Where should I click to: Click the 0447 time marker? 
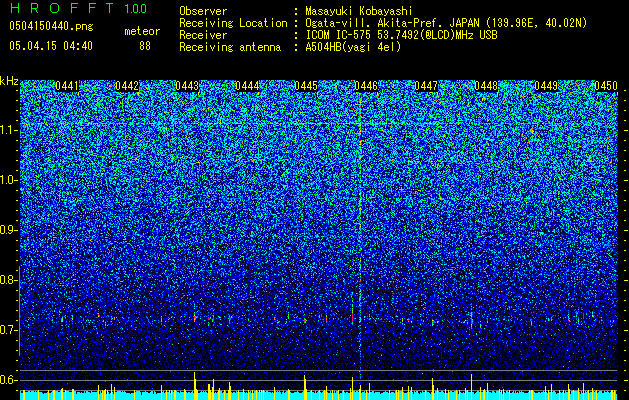click(x=426, y=86)
